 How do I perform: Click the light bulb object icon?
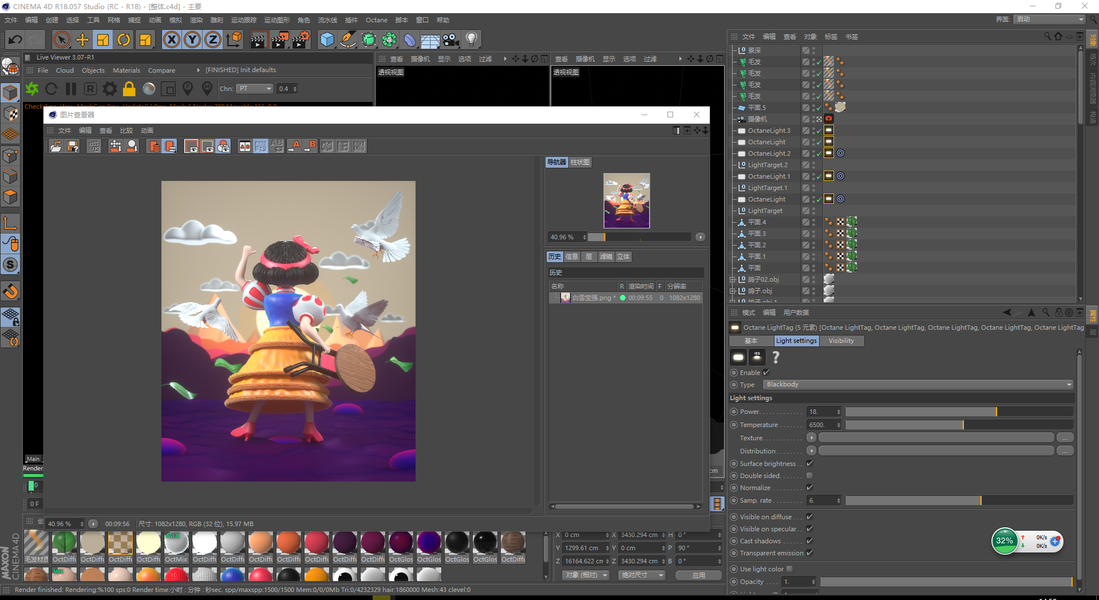(x=472, y=40)
